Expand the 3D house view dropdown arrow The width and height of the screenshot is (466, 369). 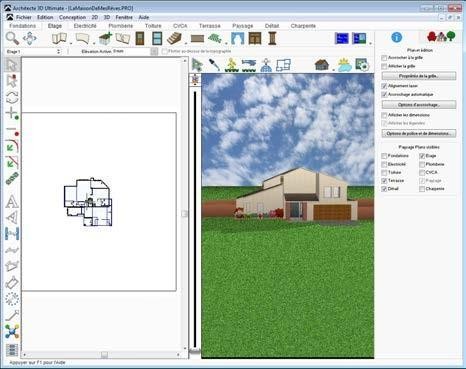coord(333,70)
